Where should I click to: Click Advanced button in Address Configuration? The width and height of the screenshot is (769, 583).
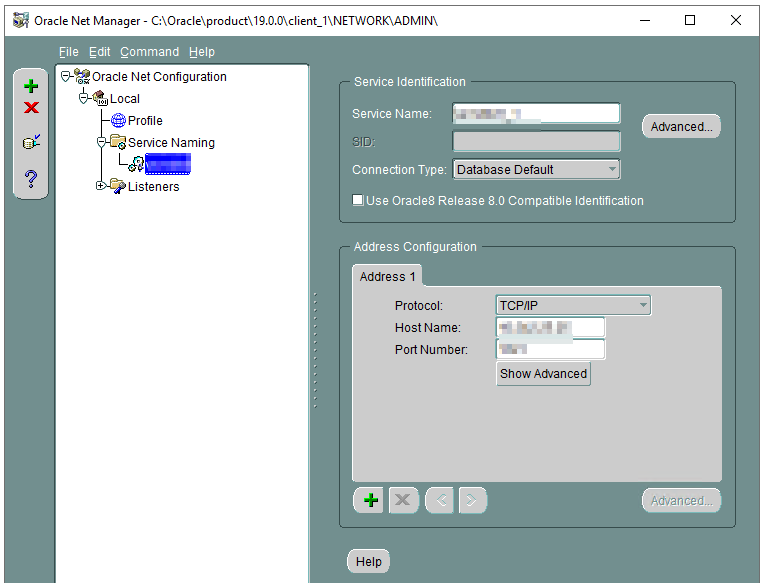pos(681,501)
